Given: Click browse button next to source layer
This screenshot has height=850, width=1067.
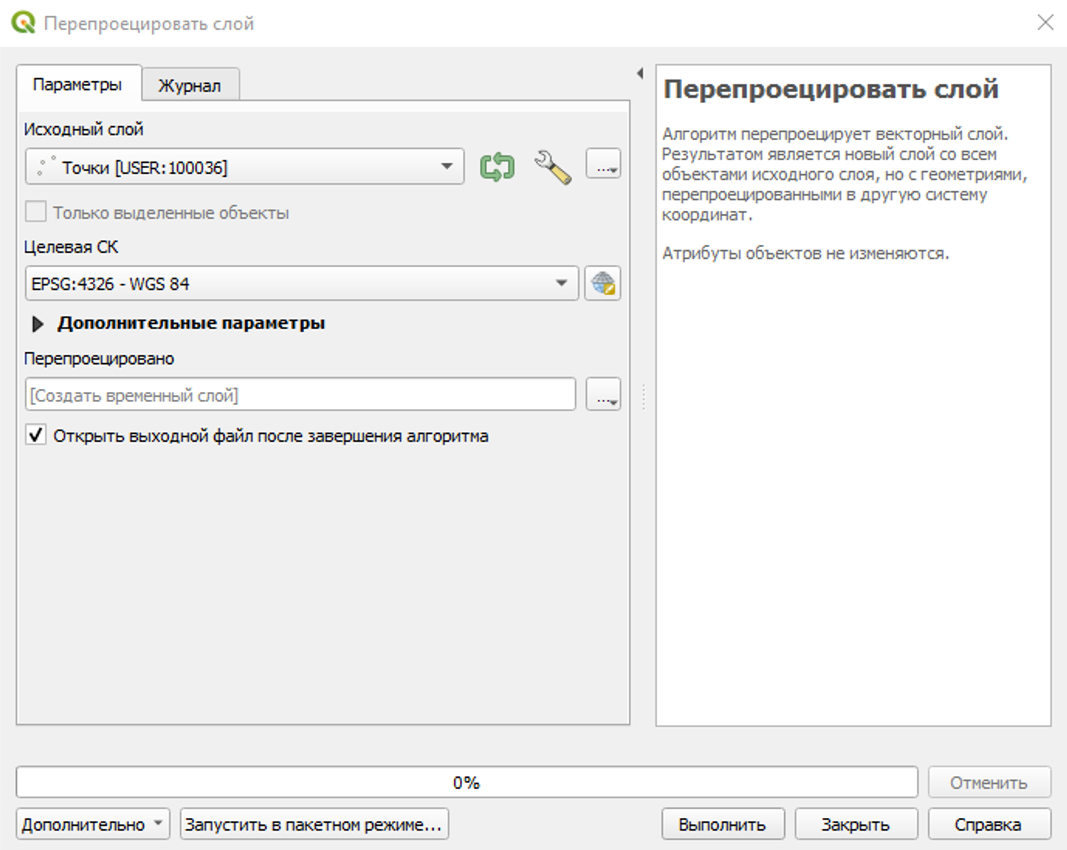Looking at the screenshot, I should [603, 167].
